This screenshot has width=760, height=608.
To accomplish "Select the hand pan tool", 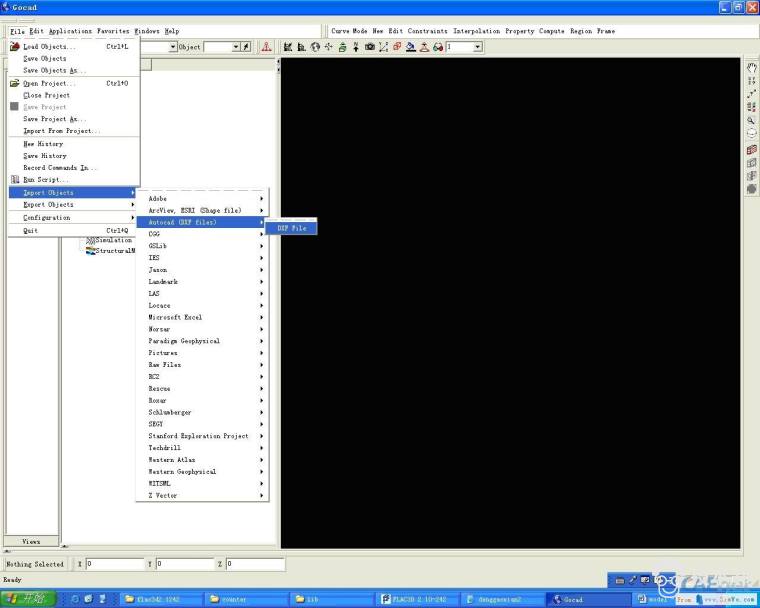I will point(751,68).
